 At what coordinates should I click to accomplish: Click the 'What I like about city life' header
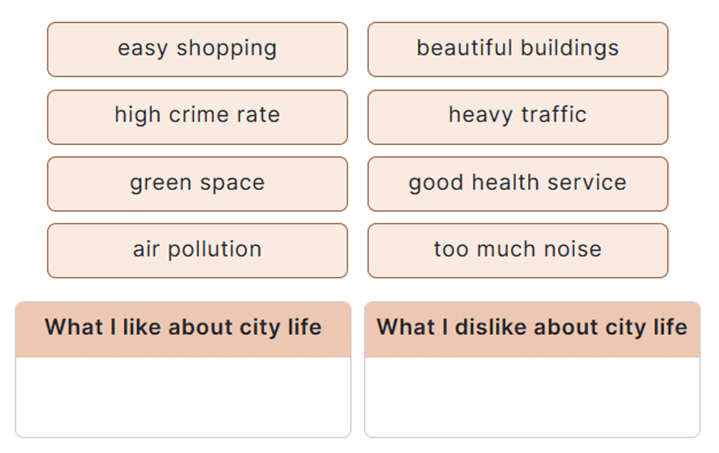183,328
